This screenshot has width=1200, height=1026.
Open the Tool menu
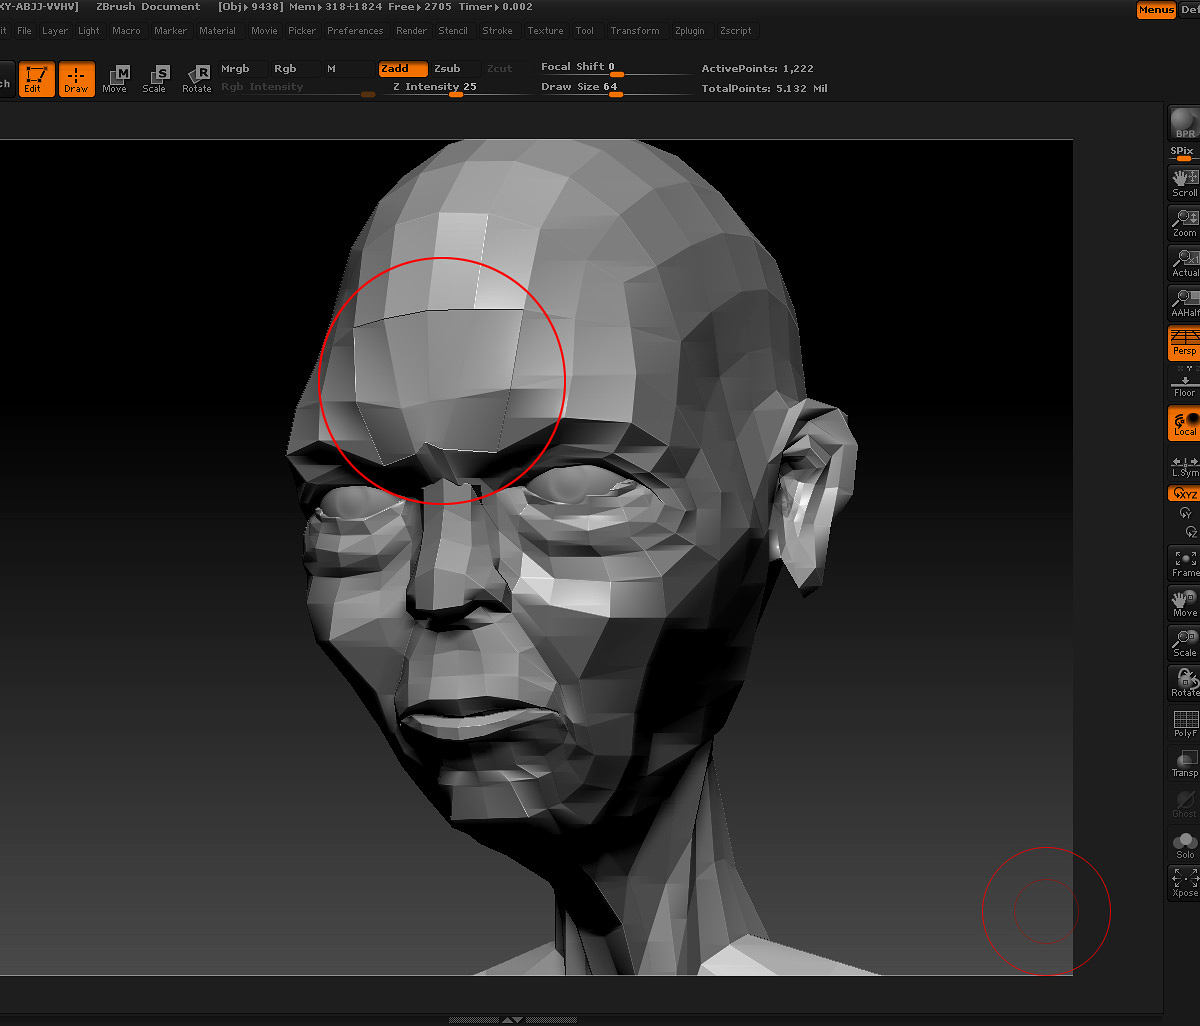585,31
